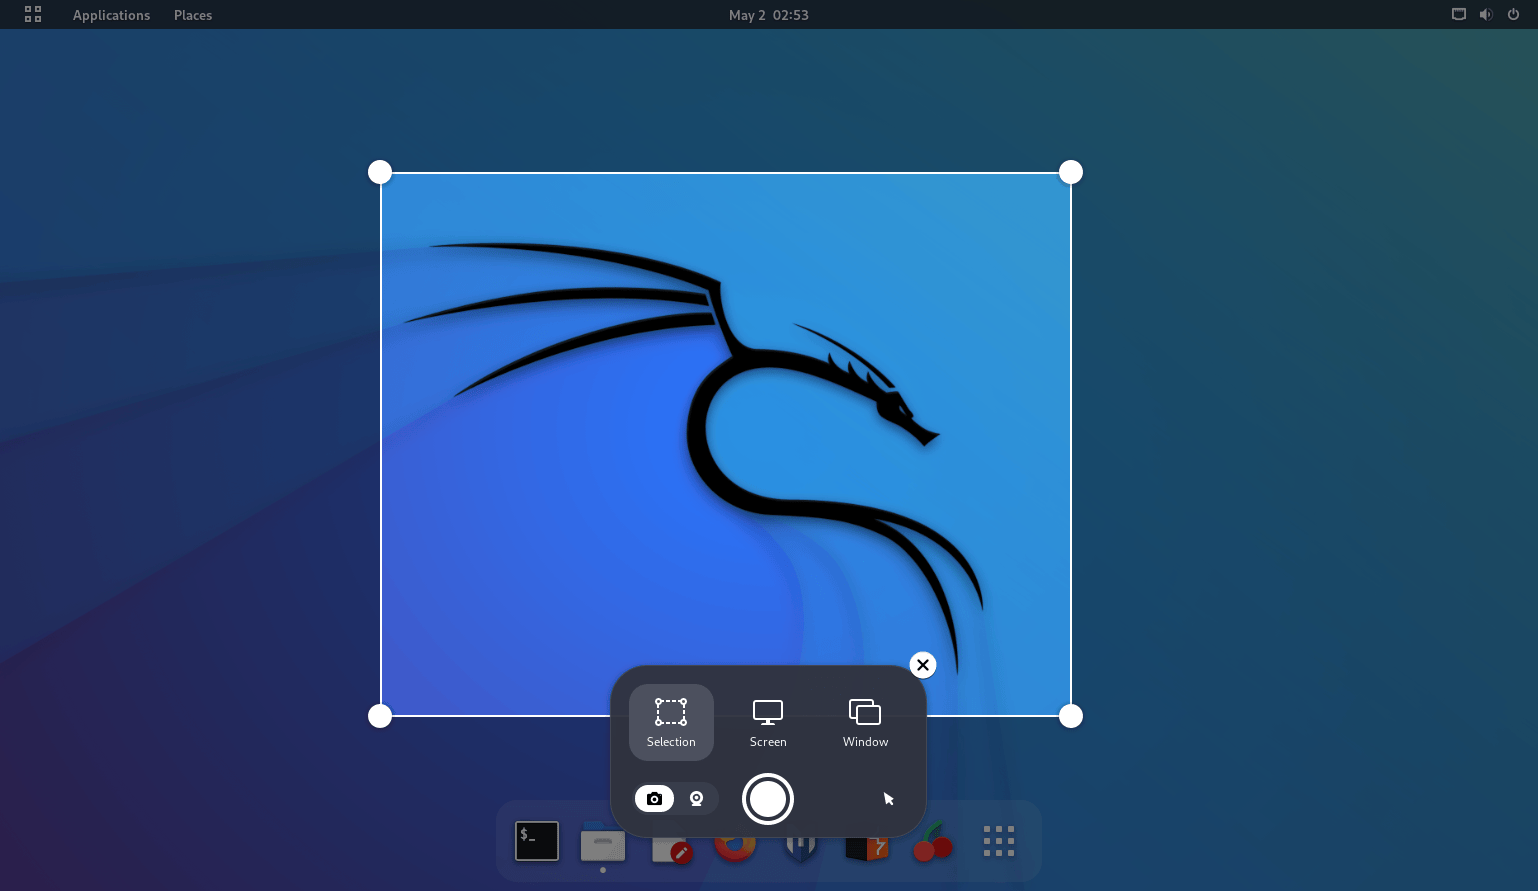
Task: Open the volume indicator in top bar
Action: coord(1486,15)
